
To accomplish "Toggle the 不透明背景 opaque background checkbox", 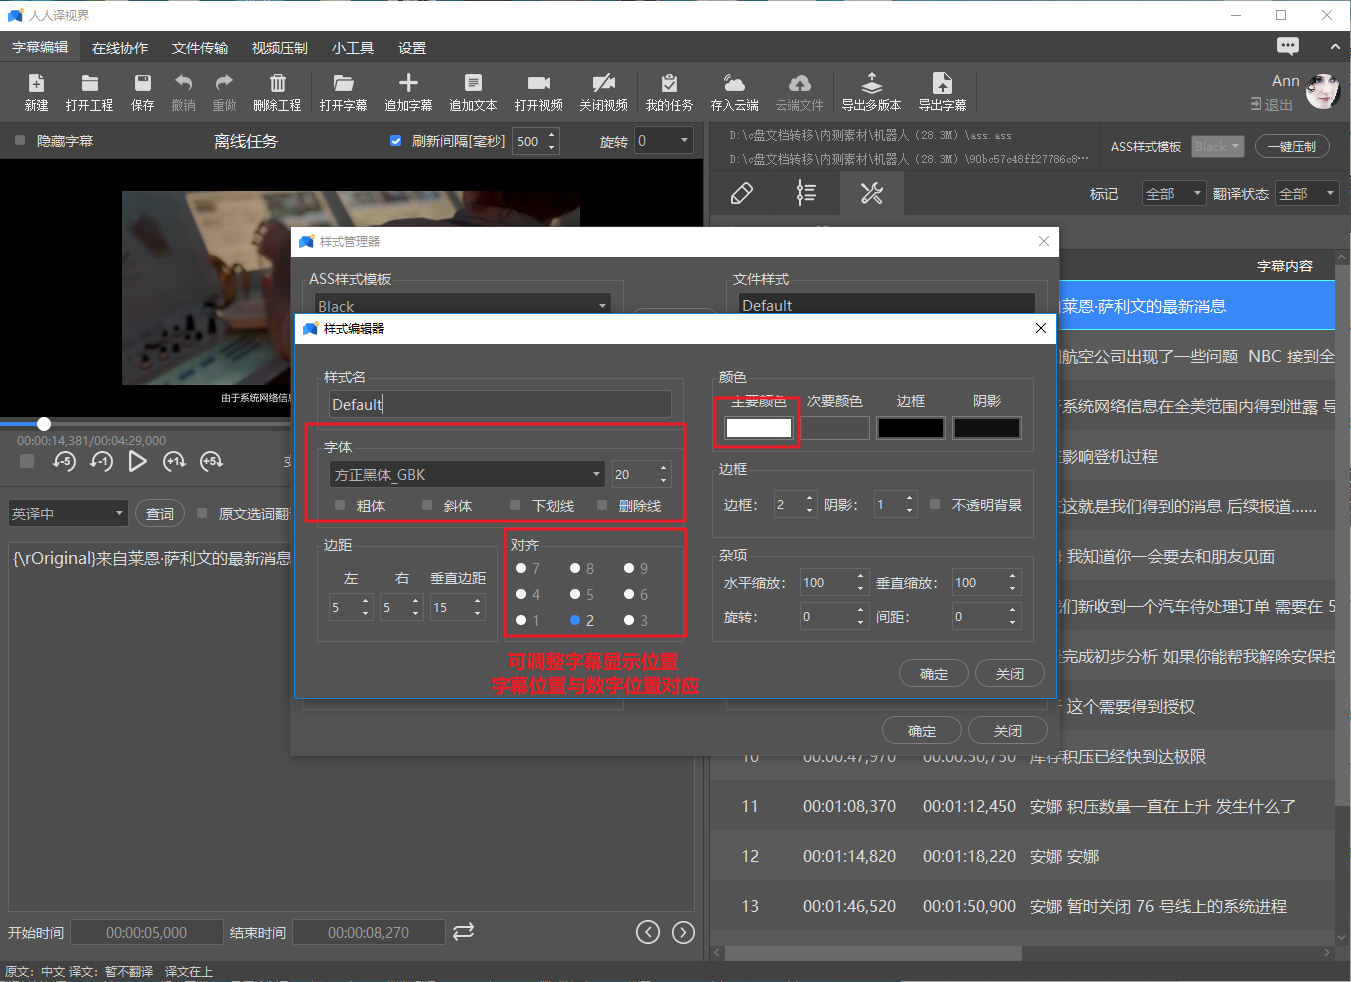I will (x=935, y=504).
